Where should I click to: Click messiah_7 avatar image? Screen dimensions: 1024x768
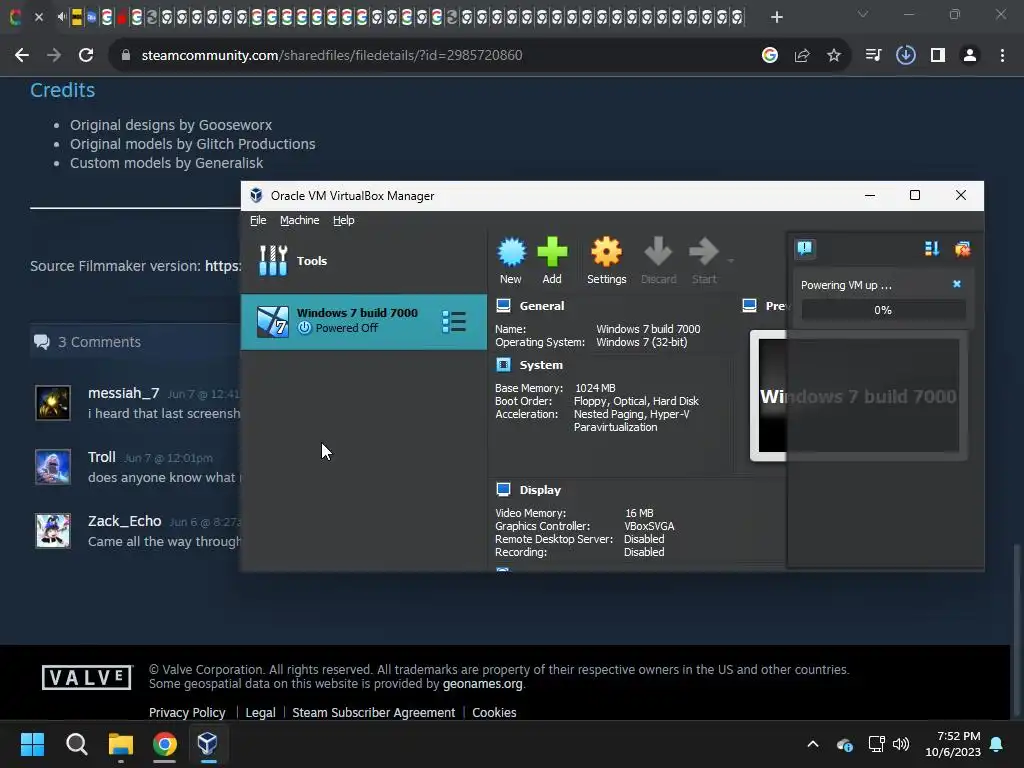53,402
